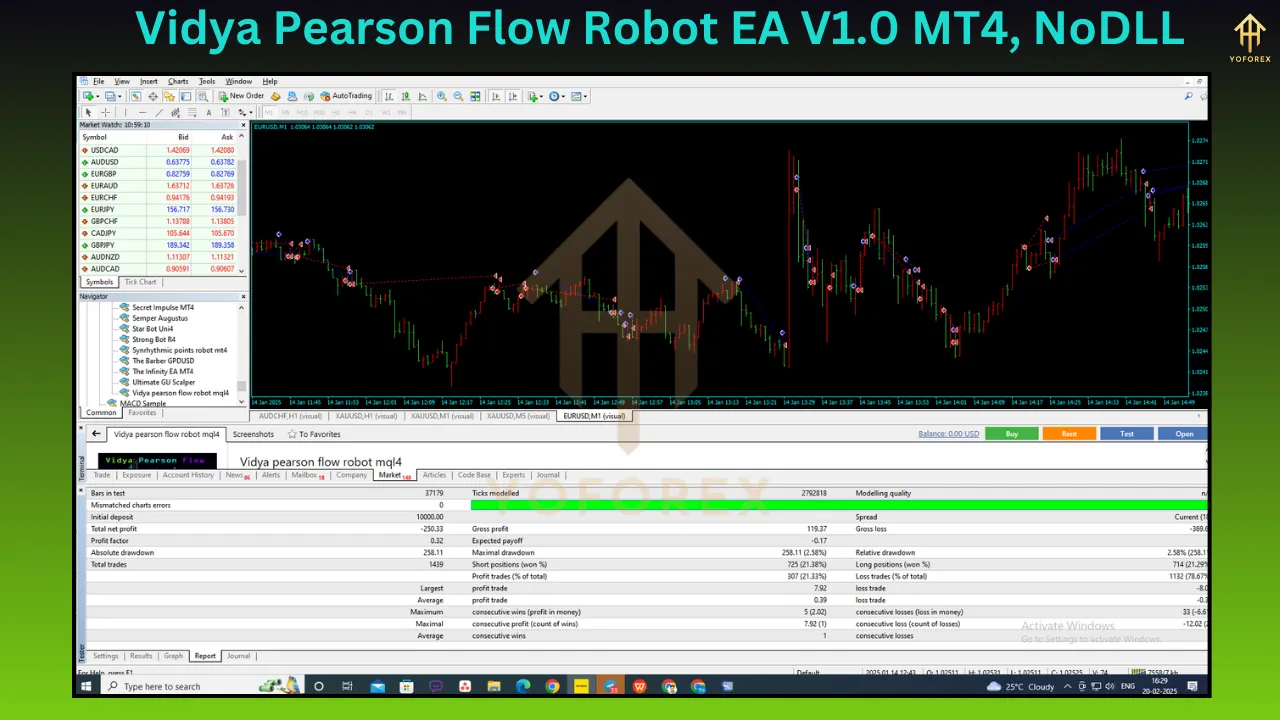Select the D1 timeframe button
This screenshot has height=720, width=1280.
pos(369,113)
